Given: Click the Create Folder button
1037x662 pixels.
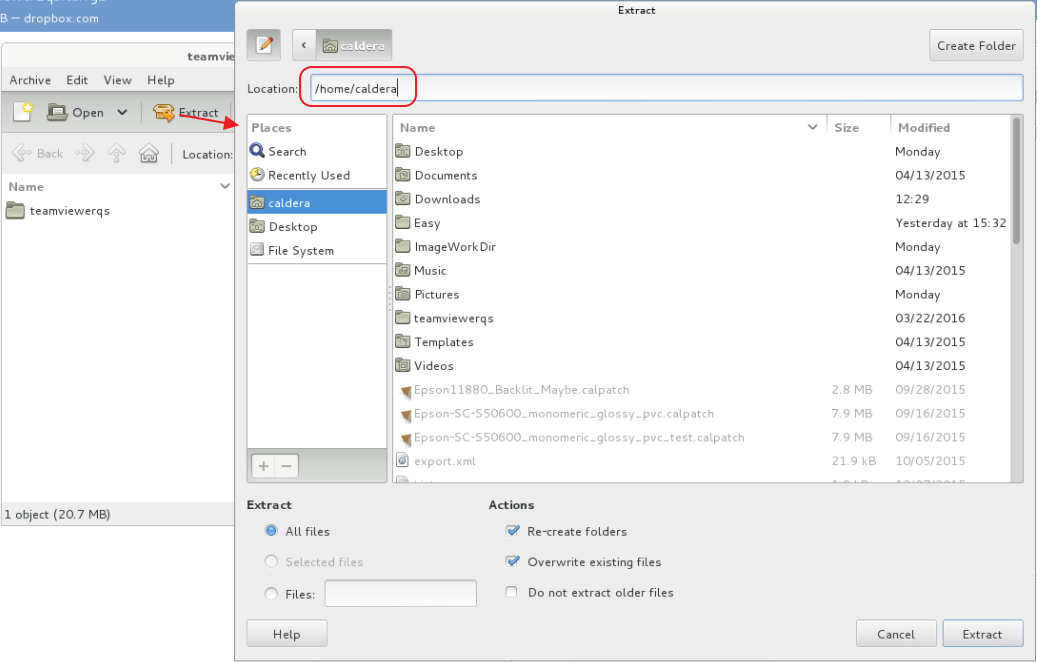Looking at the screenshot, I should 976,45.
